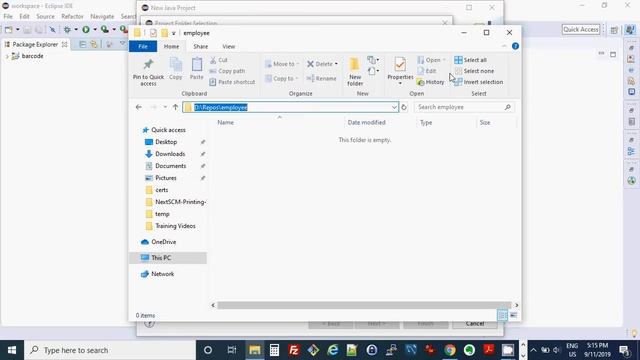Open Downloads in navigation pane
Image resolution: width=640 pixels, height=360 pixels.
coord(170,154)
